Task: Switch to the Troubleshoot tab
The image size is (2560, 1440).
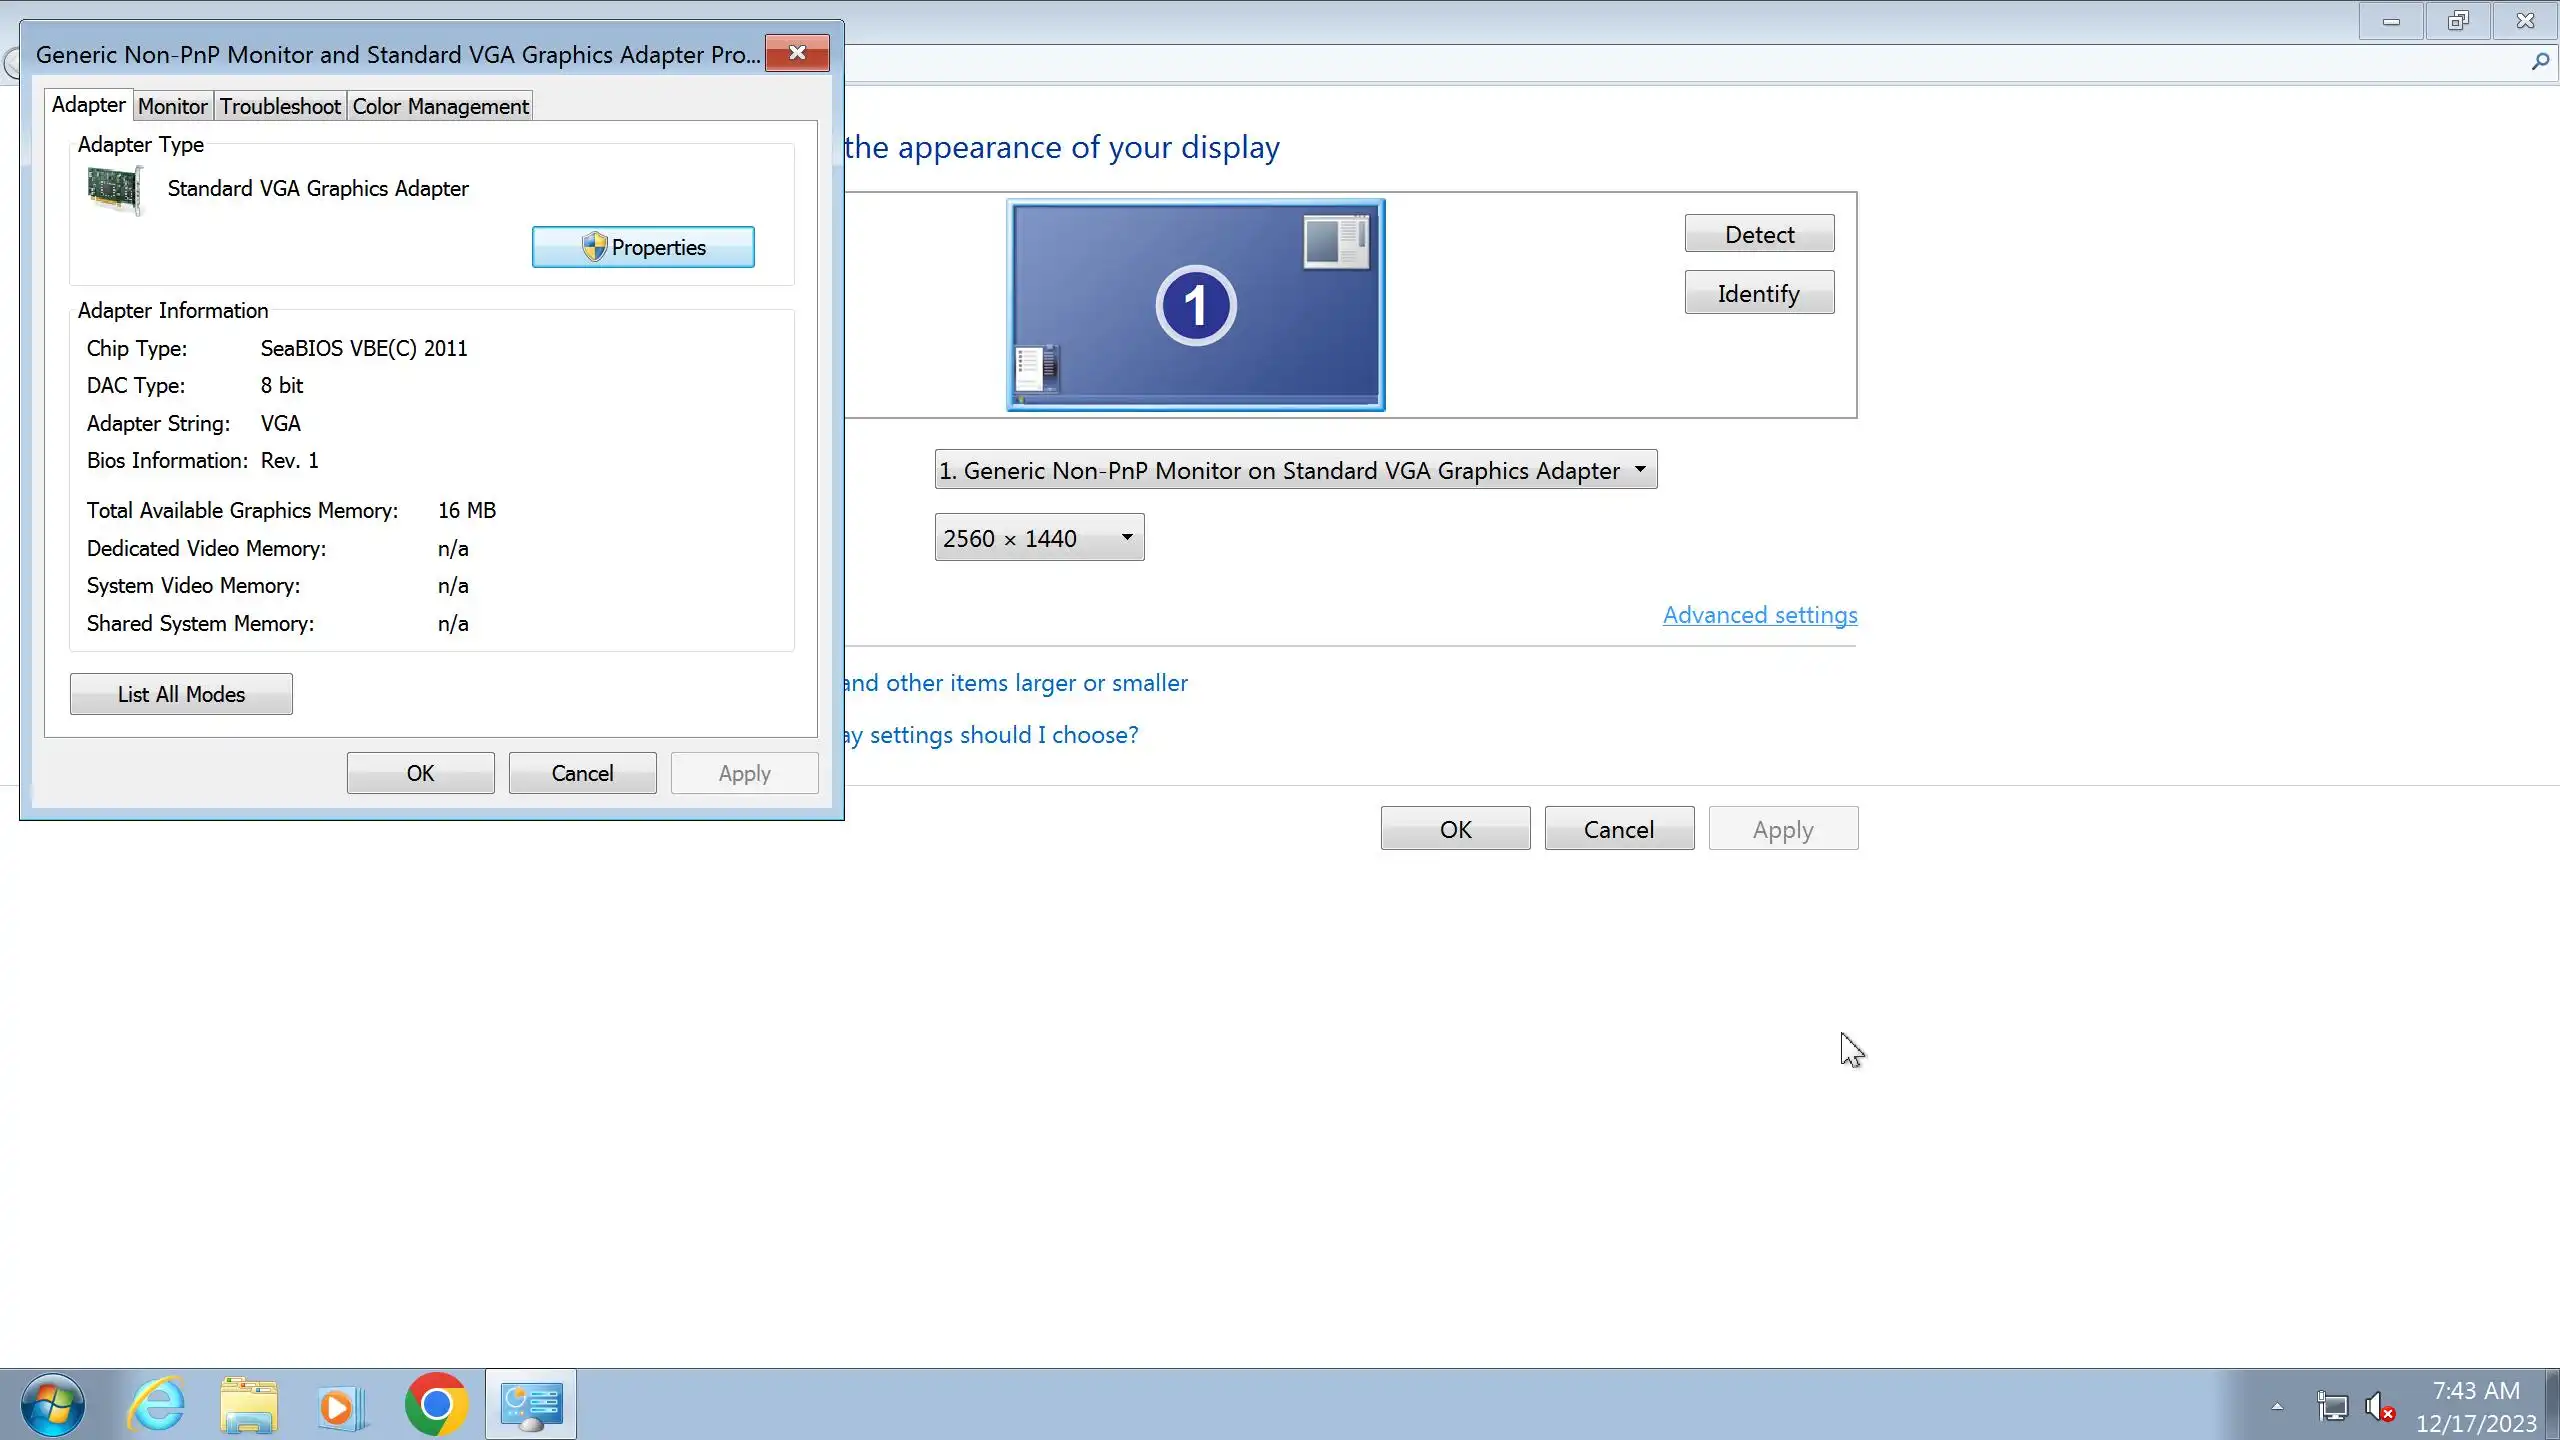Action: point(280,106)
